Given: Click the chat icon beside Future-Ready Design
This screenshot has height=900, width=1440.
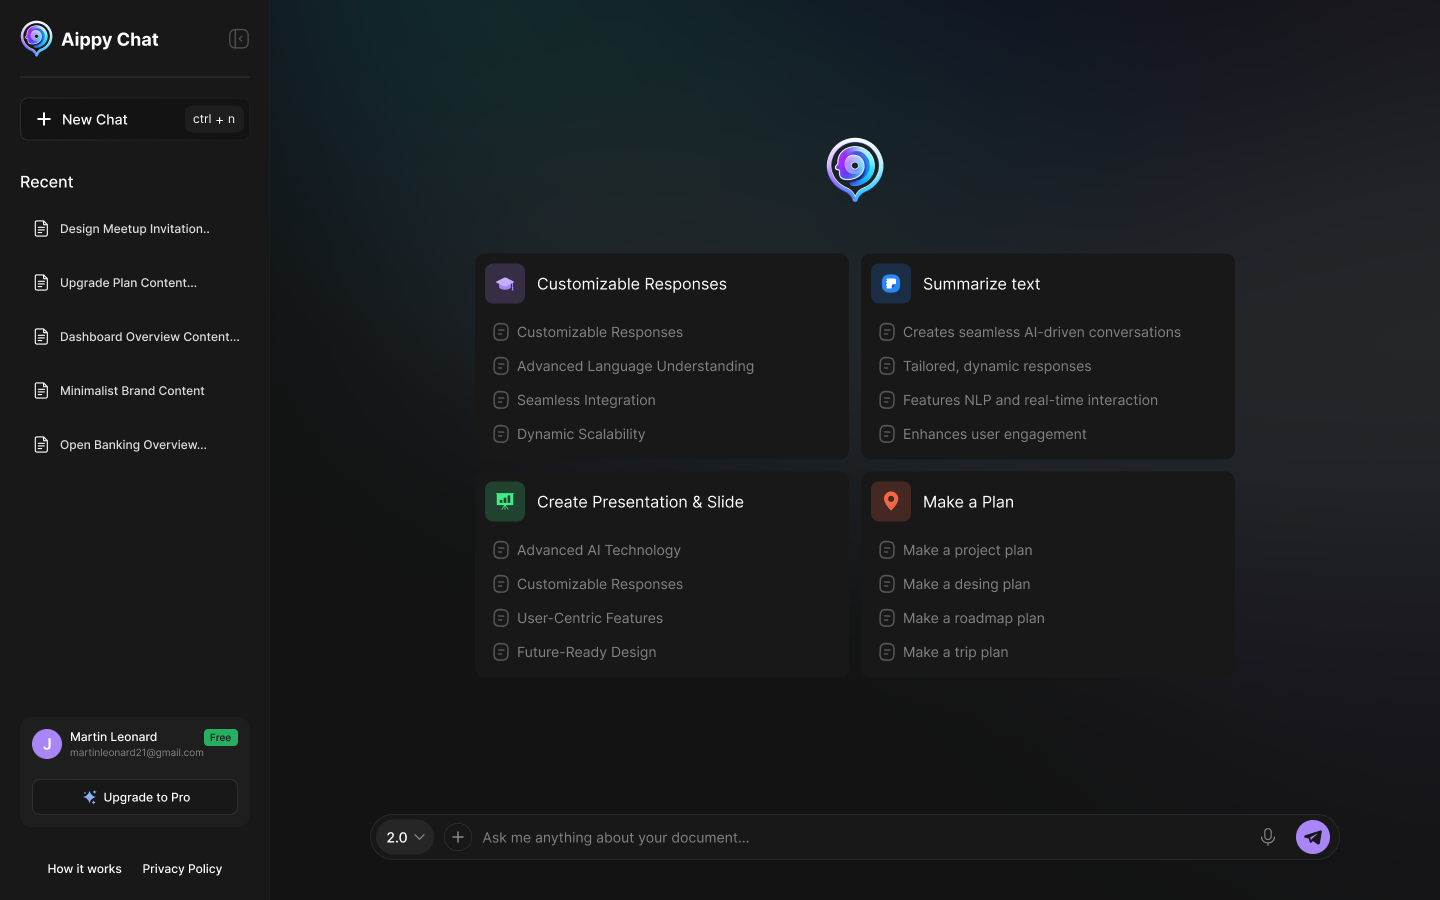Looking at the screenshot, I should coord(501,652).
